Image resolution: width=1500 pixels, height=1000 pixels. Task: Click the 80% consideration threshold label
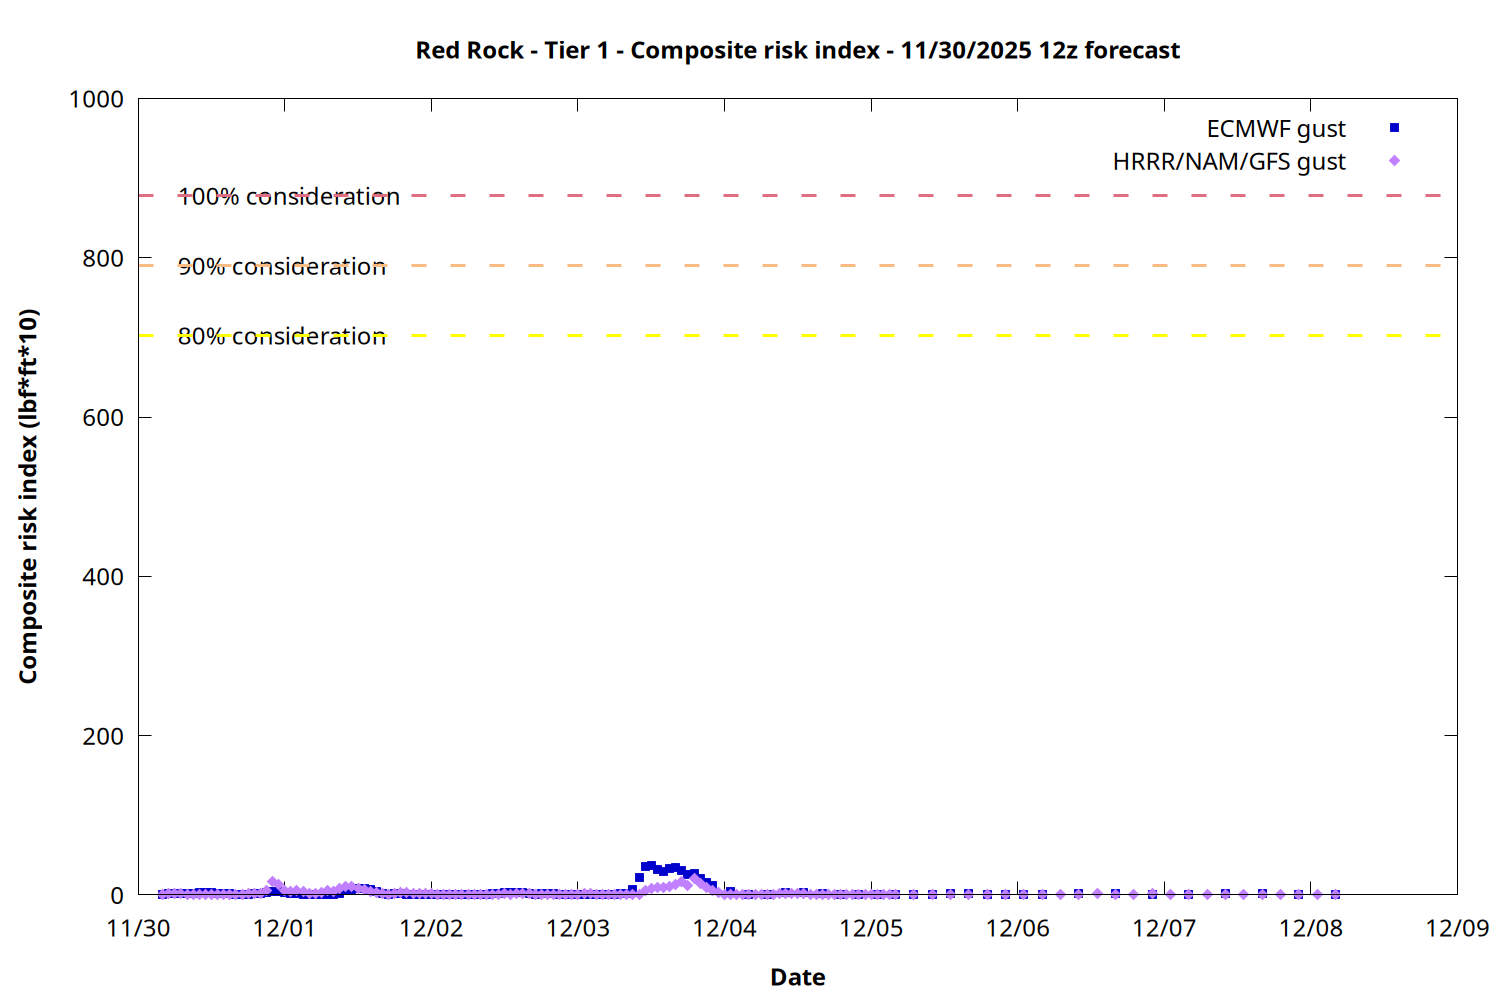click(282, 337)
